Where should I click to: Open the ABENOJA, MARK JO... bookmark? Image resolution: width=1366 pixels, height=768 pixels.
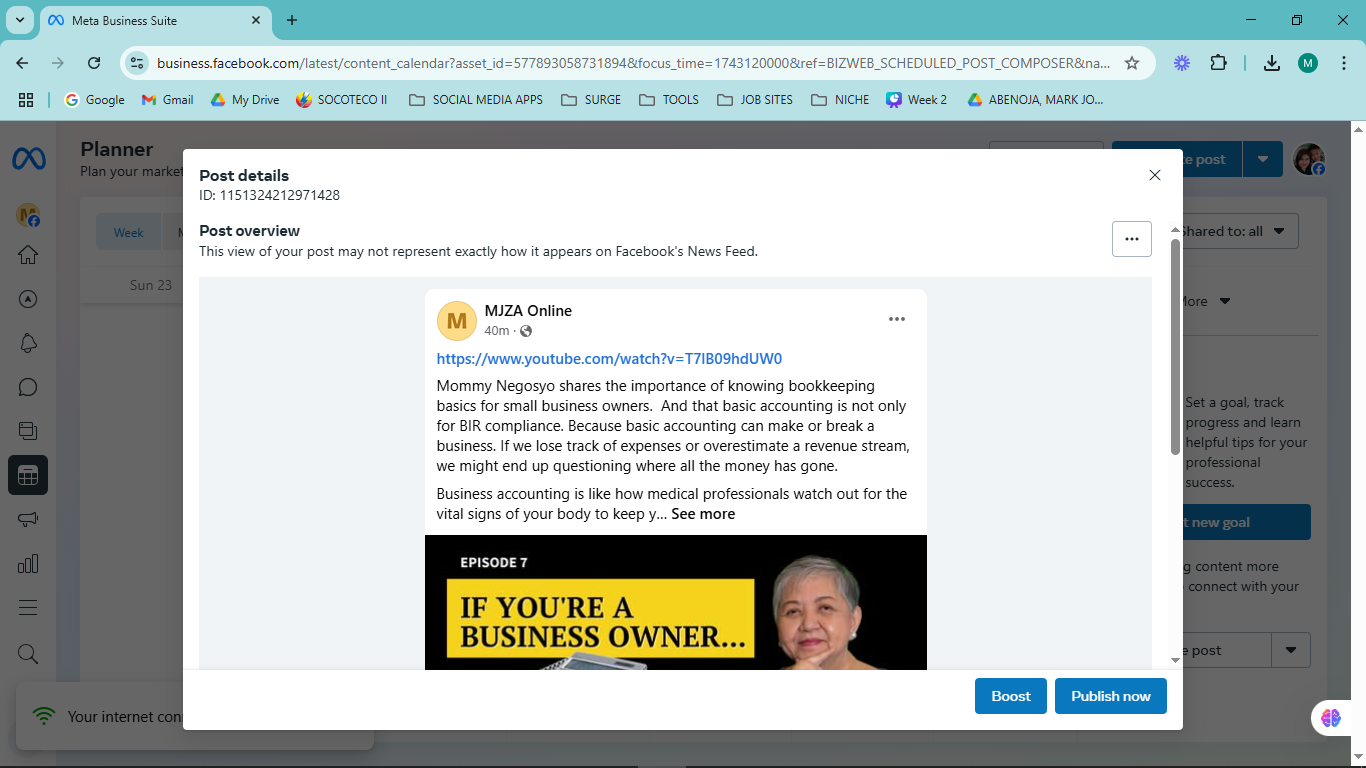click(x=1035, y=100)
